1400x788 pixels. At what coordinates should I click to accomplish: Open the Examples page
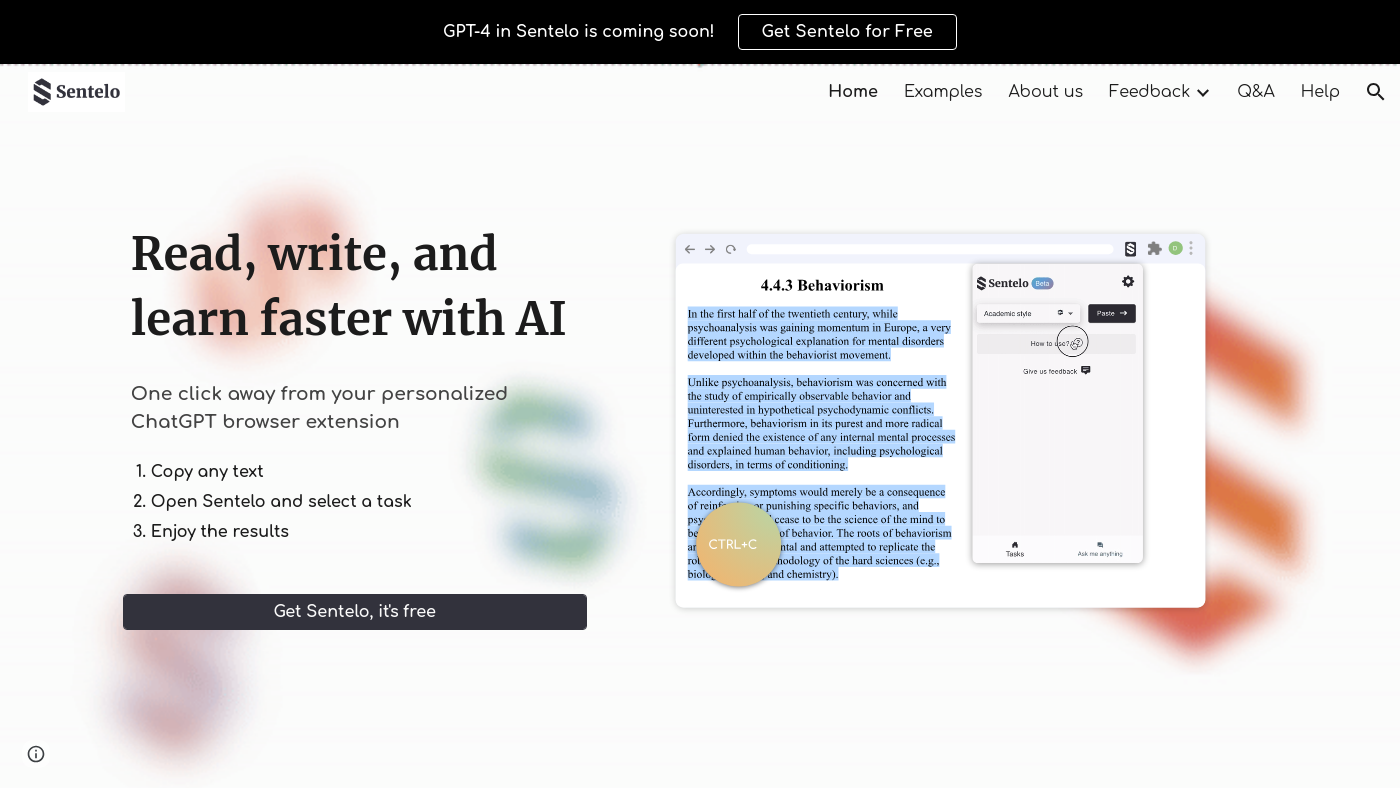coord(943,92)
